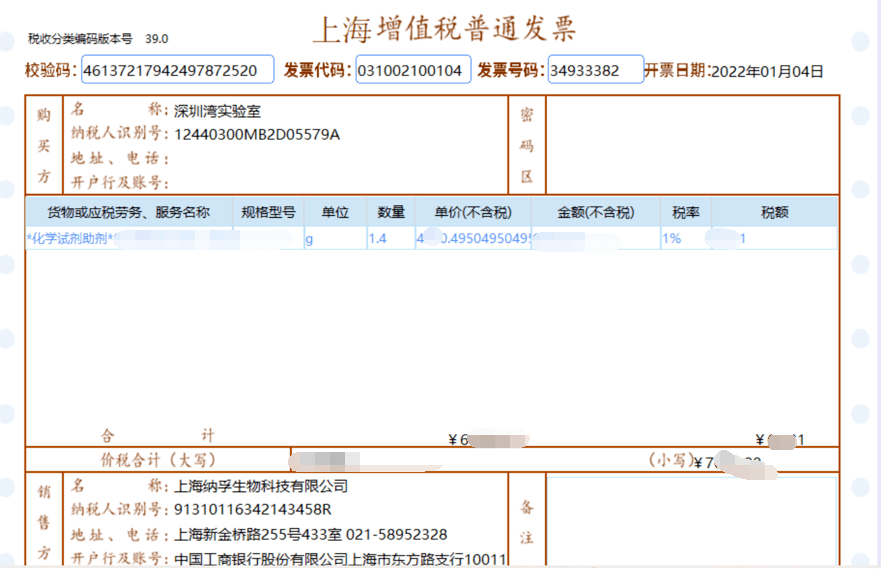This screenshot has width=881, height=577.
Task: Click the 税额 column header
Action: tap(774, 212)
